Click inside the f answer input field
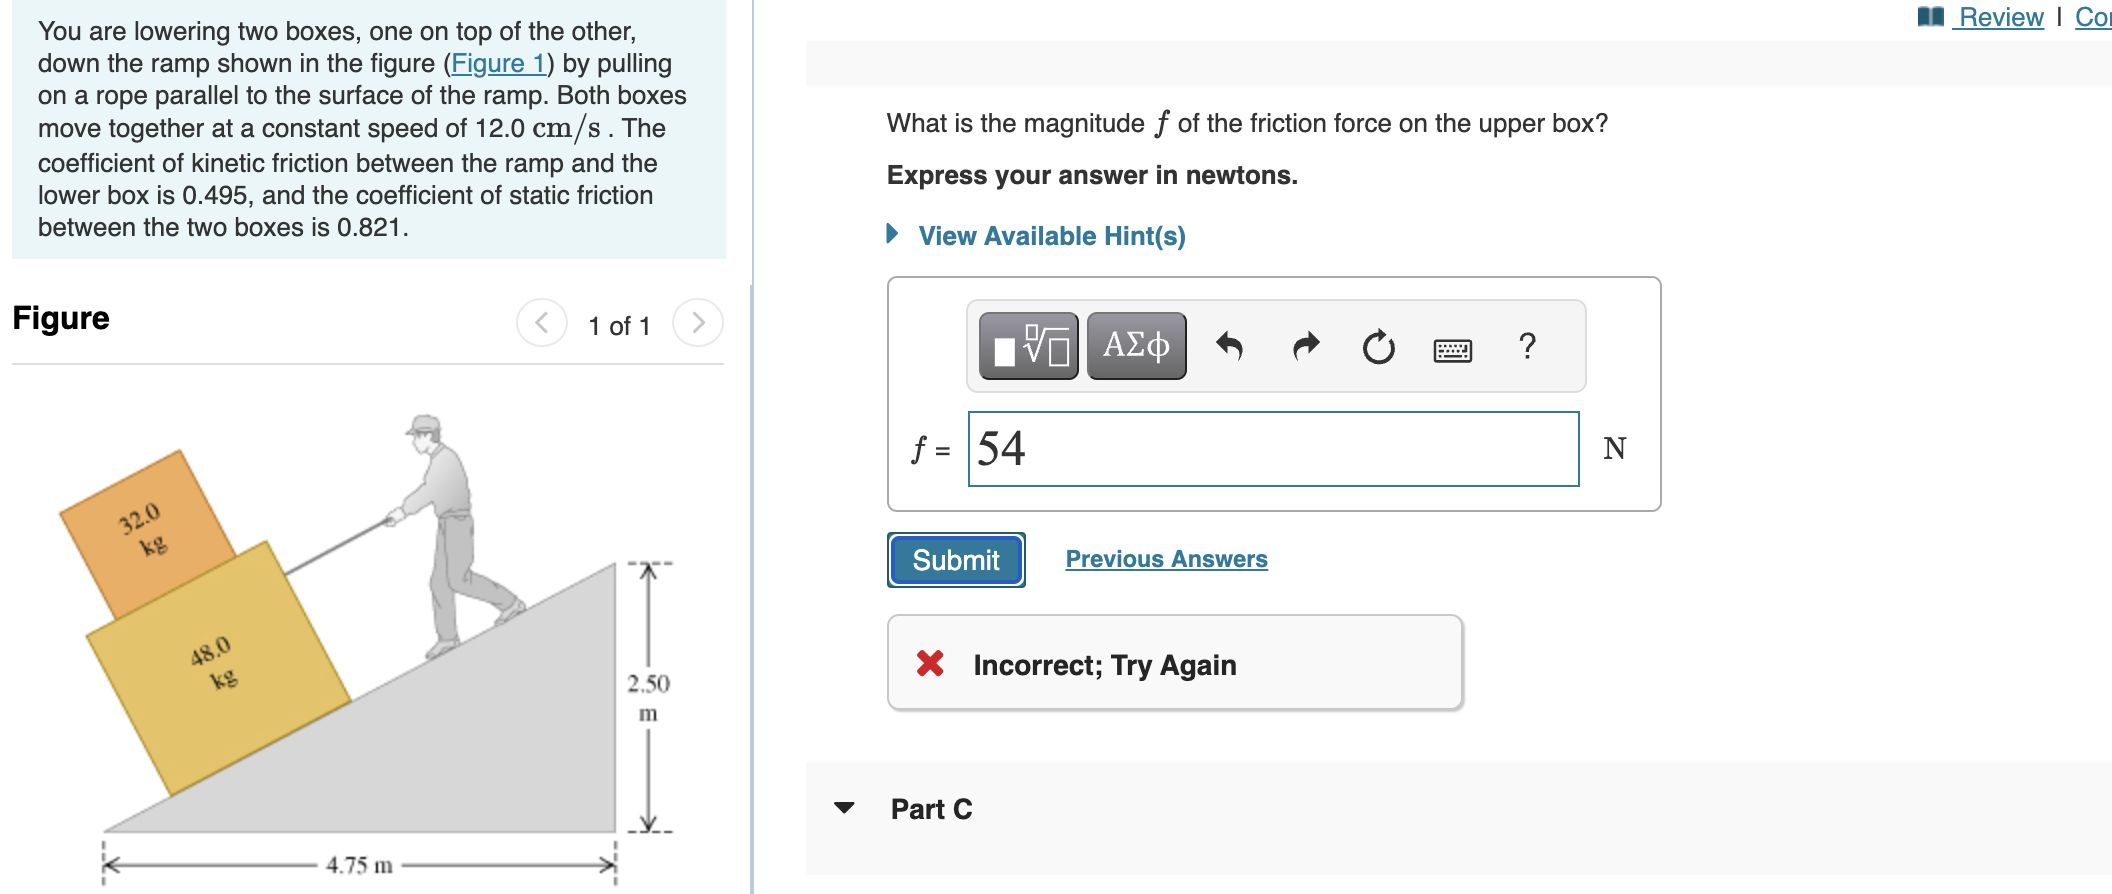 (1270, 450)
